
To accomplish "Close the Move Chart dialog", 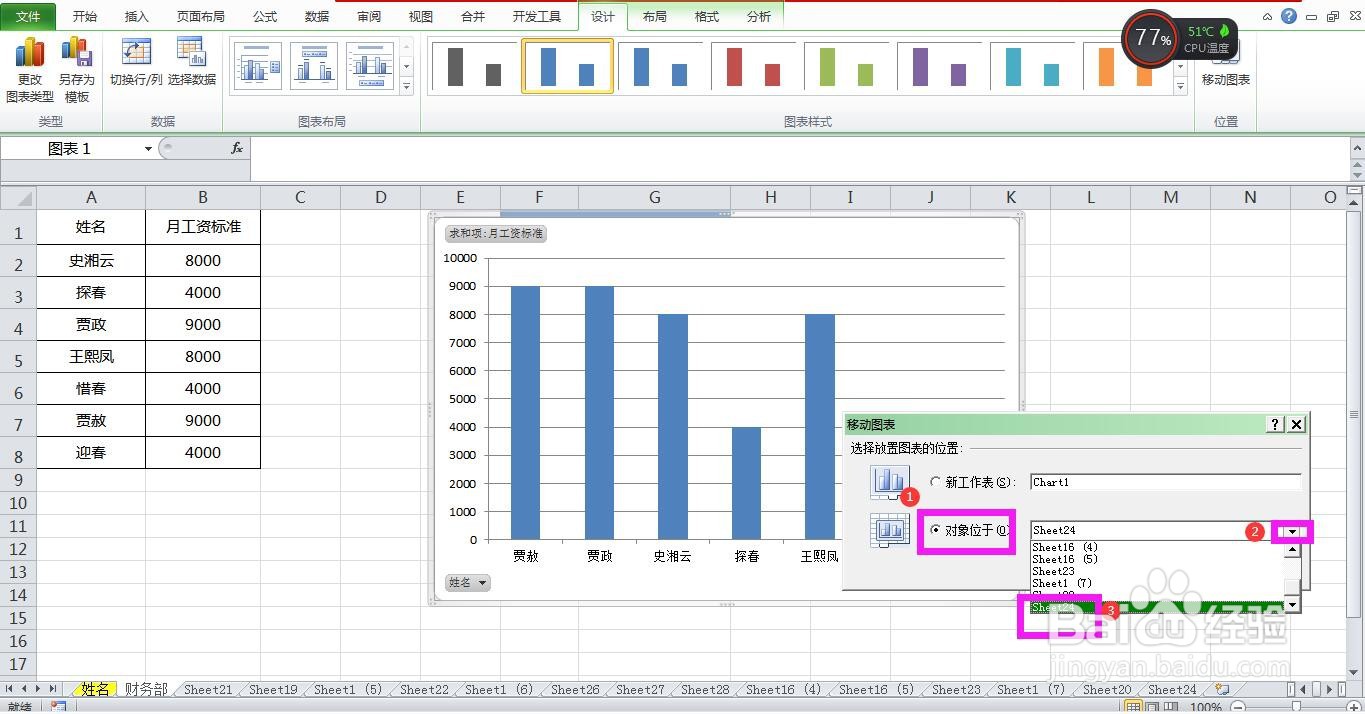I will pyautogui.click(x=1296, y=424).
